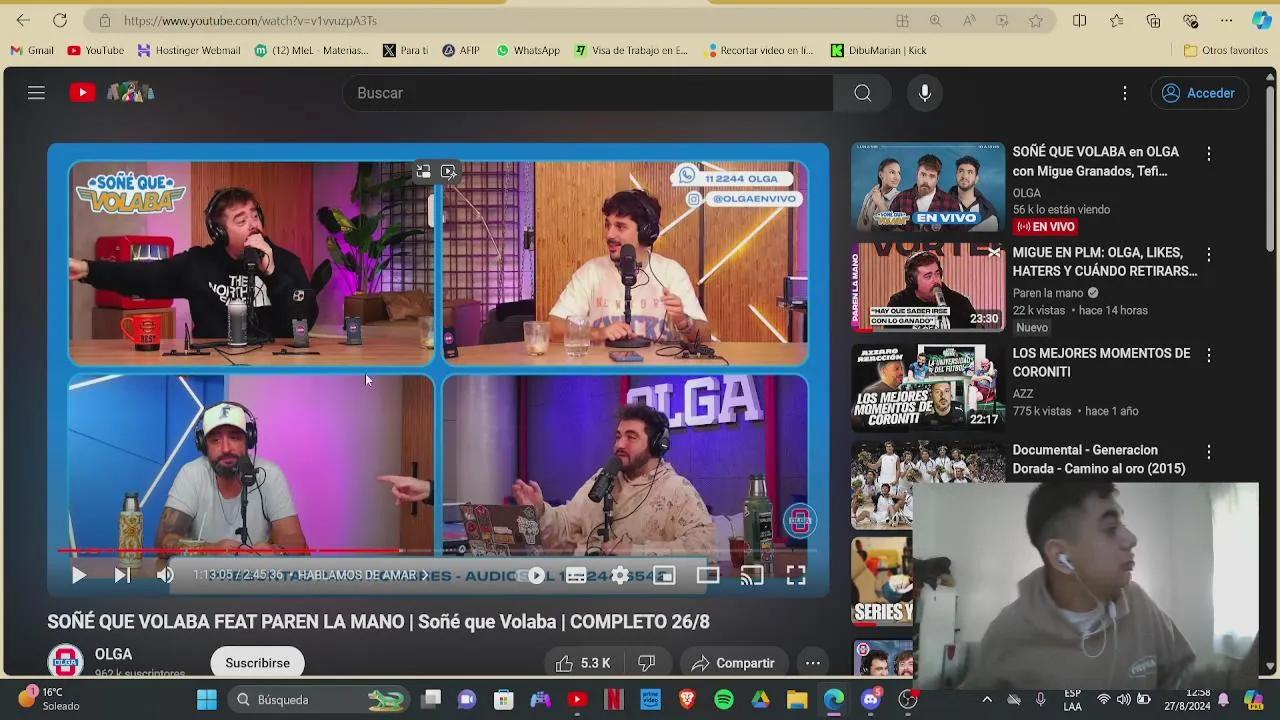Open the Windows Start menu
1280x720 pixels.
(207, 700)
